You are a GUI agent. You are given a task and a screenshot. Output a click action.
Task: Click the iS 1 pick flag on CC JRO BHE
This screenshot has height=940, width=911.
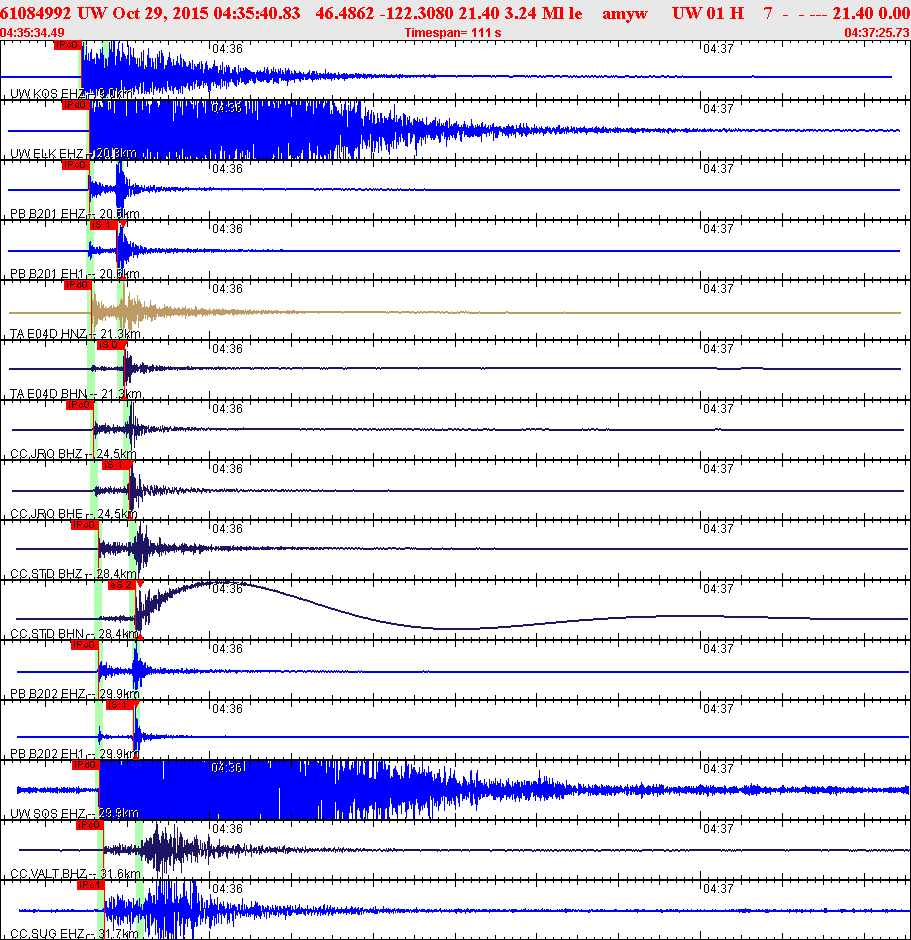click(x=115, y=465)
